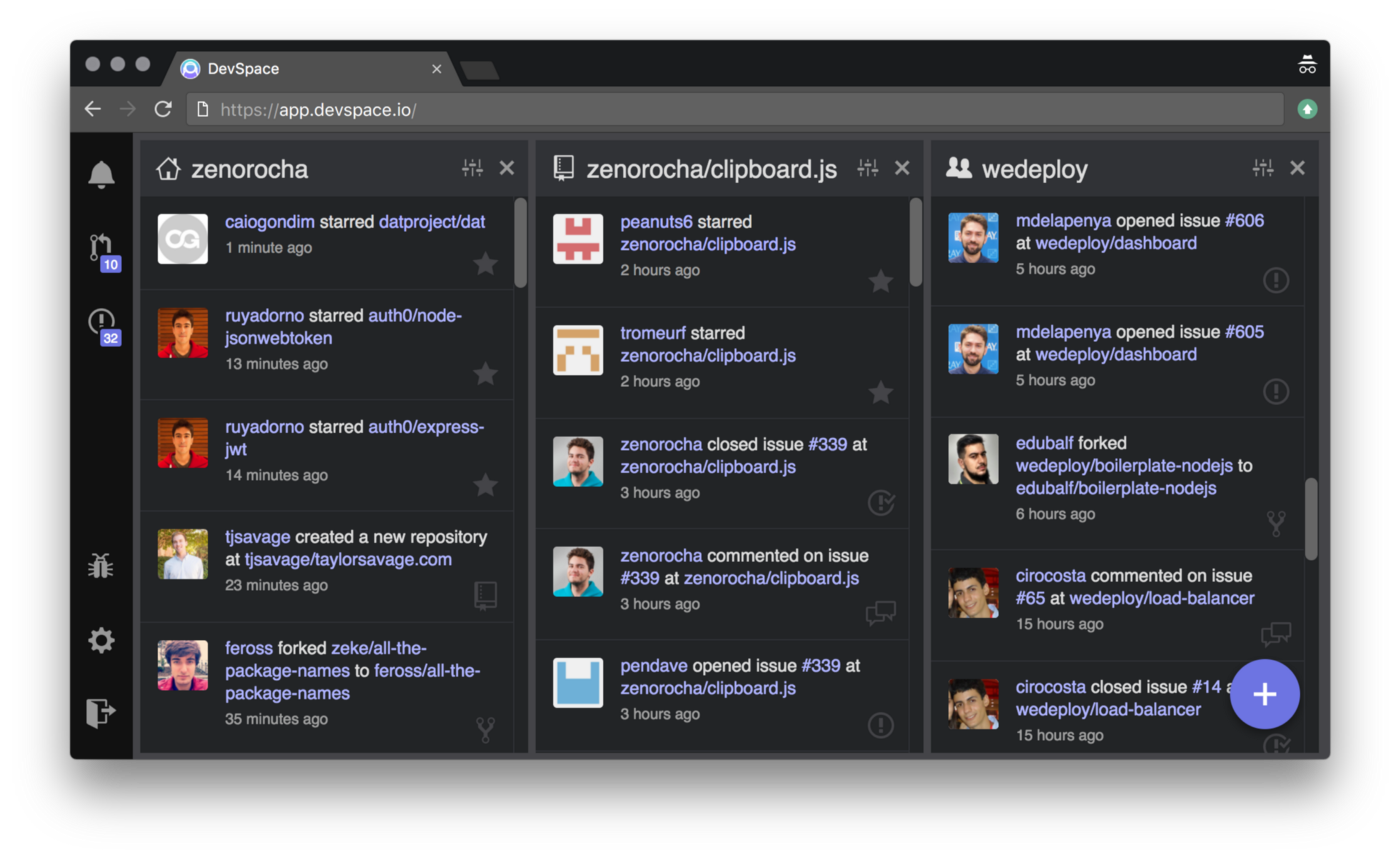
Task: Toggle the star on peanuts6's event
Action: click(881, 281)
